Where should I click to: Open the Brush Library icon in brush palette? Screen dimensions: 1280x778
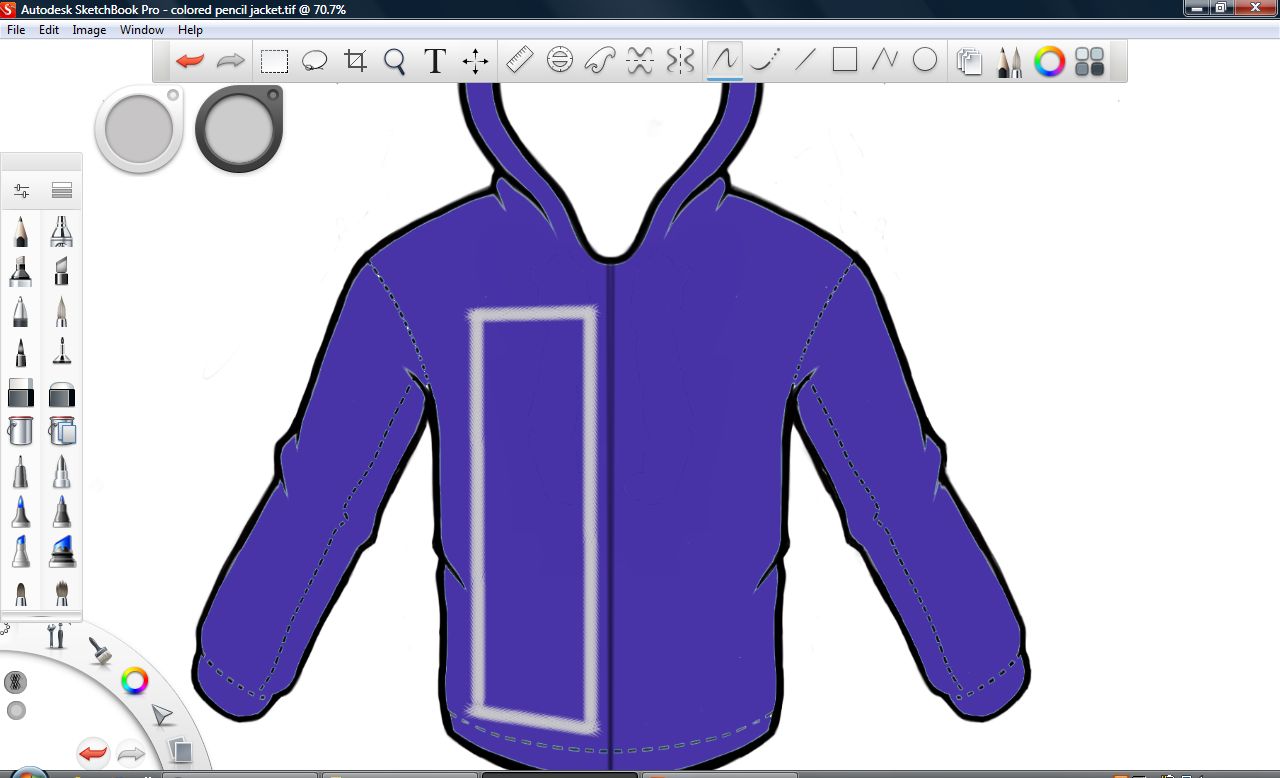62,190
